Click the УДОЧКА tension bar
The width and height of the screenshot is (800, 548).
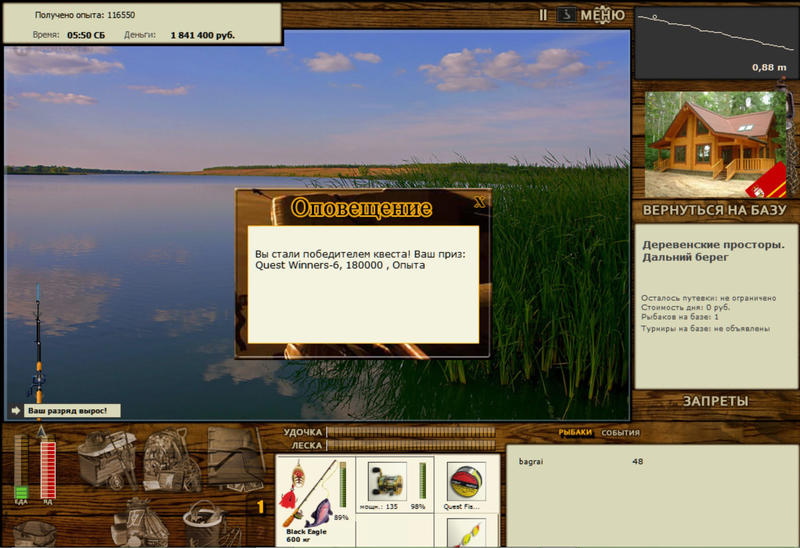pos(411,432)
